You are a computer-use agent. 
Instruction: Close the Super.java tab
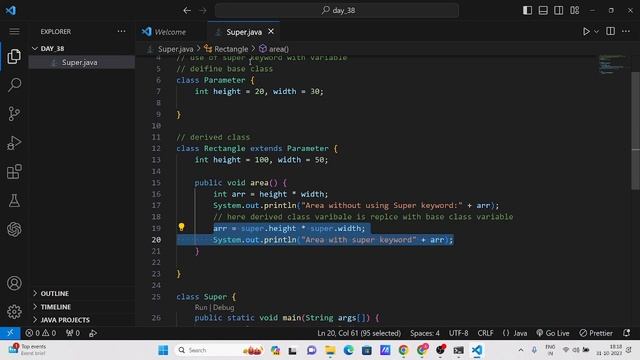[x=271, y=31]
